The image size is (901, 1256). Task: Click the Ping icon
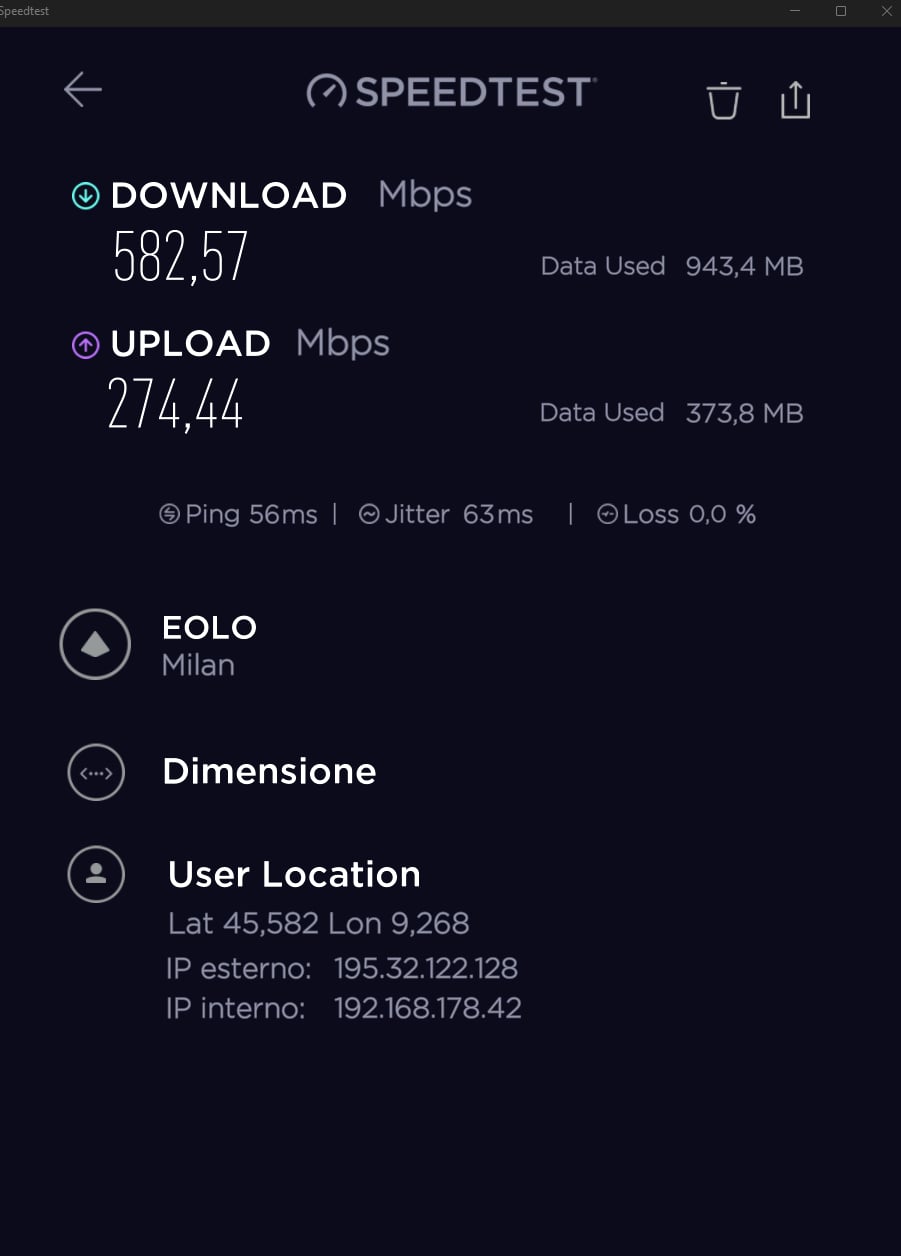(x=170, y=514)
